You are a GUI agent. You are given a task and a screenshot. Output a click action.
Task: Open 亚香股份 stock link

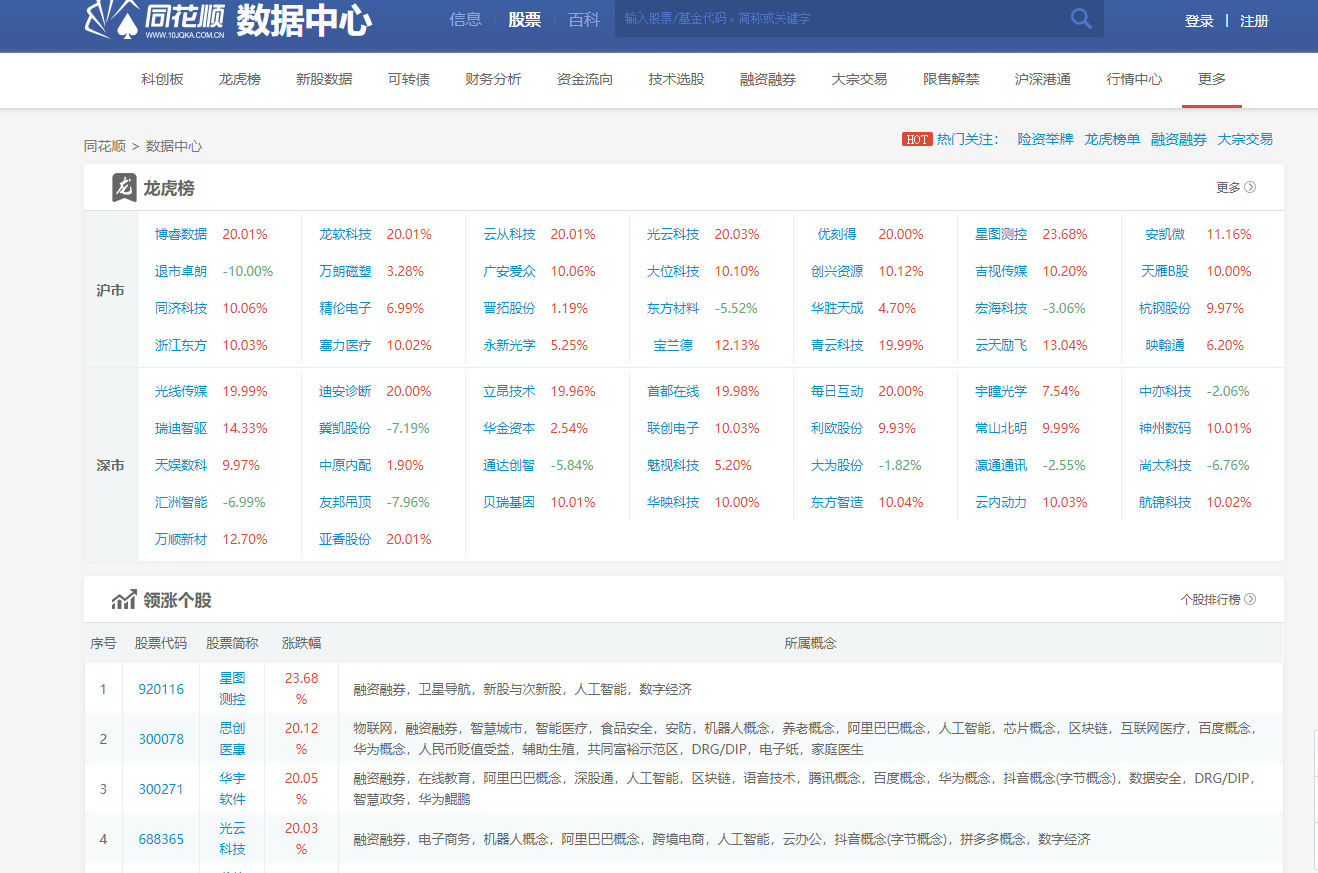pyautogui.click(x=345, y=539)
